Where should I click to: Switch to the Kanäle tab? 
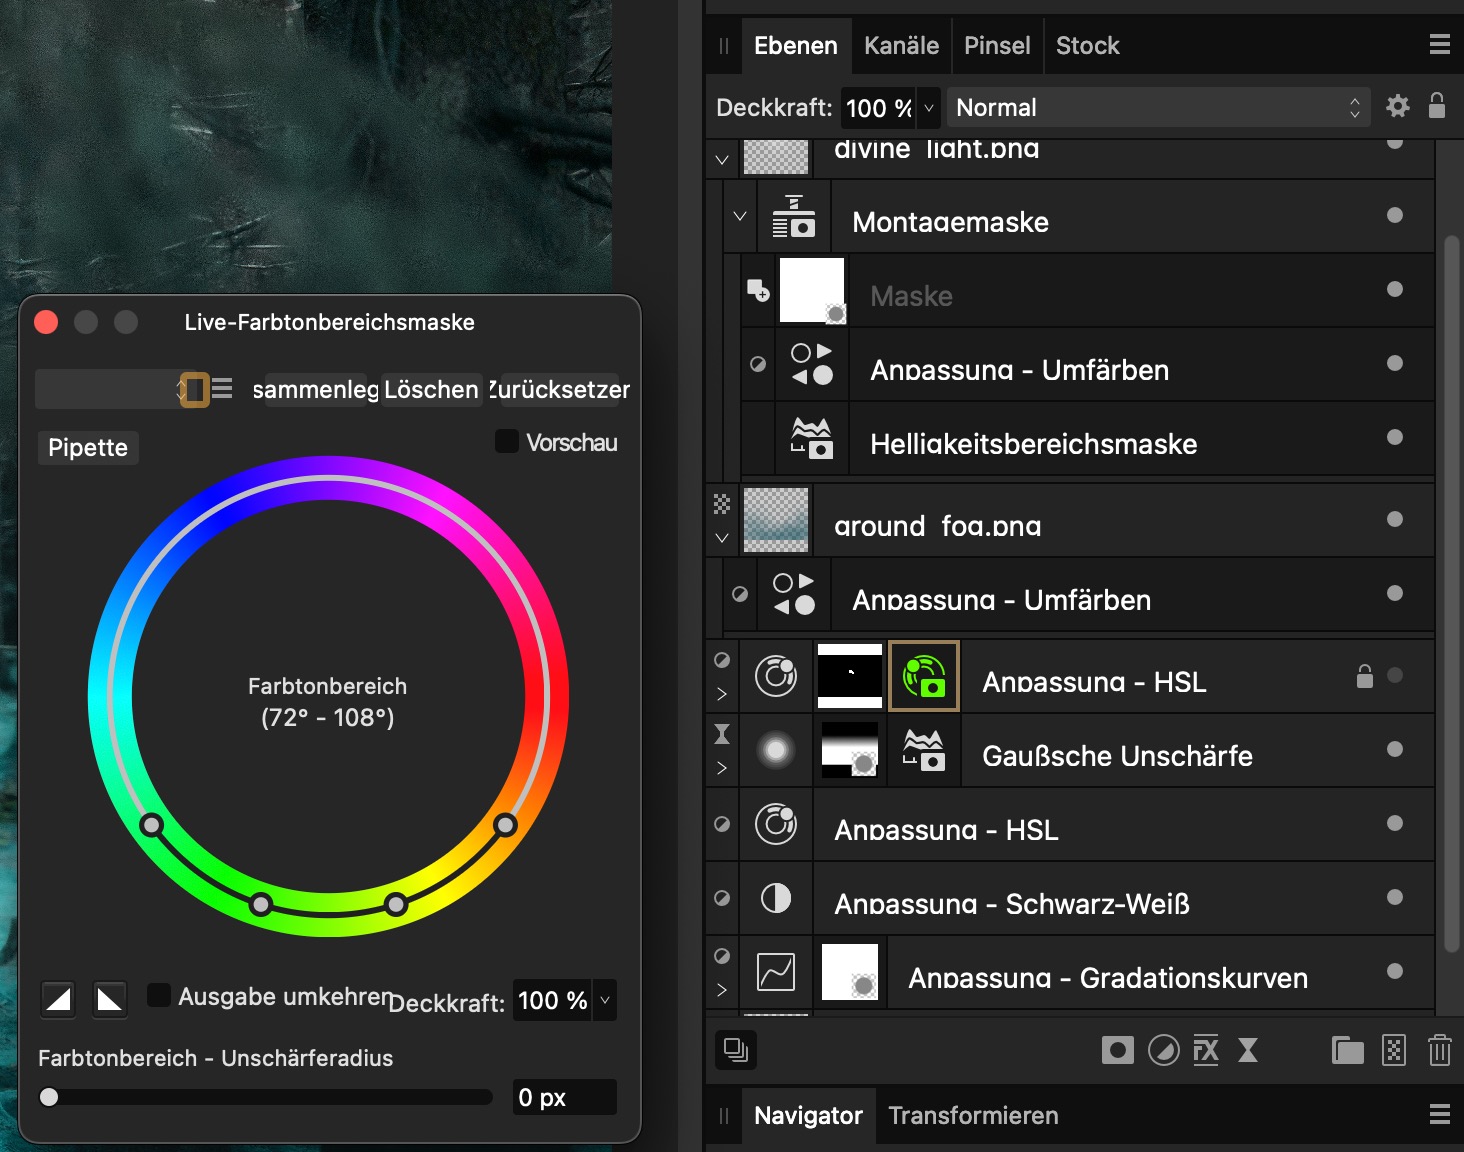coord(901,46)
